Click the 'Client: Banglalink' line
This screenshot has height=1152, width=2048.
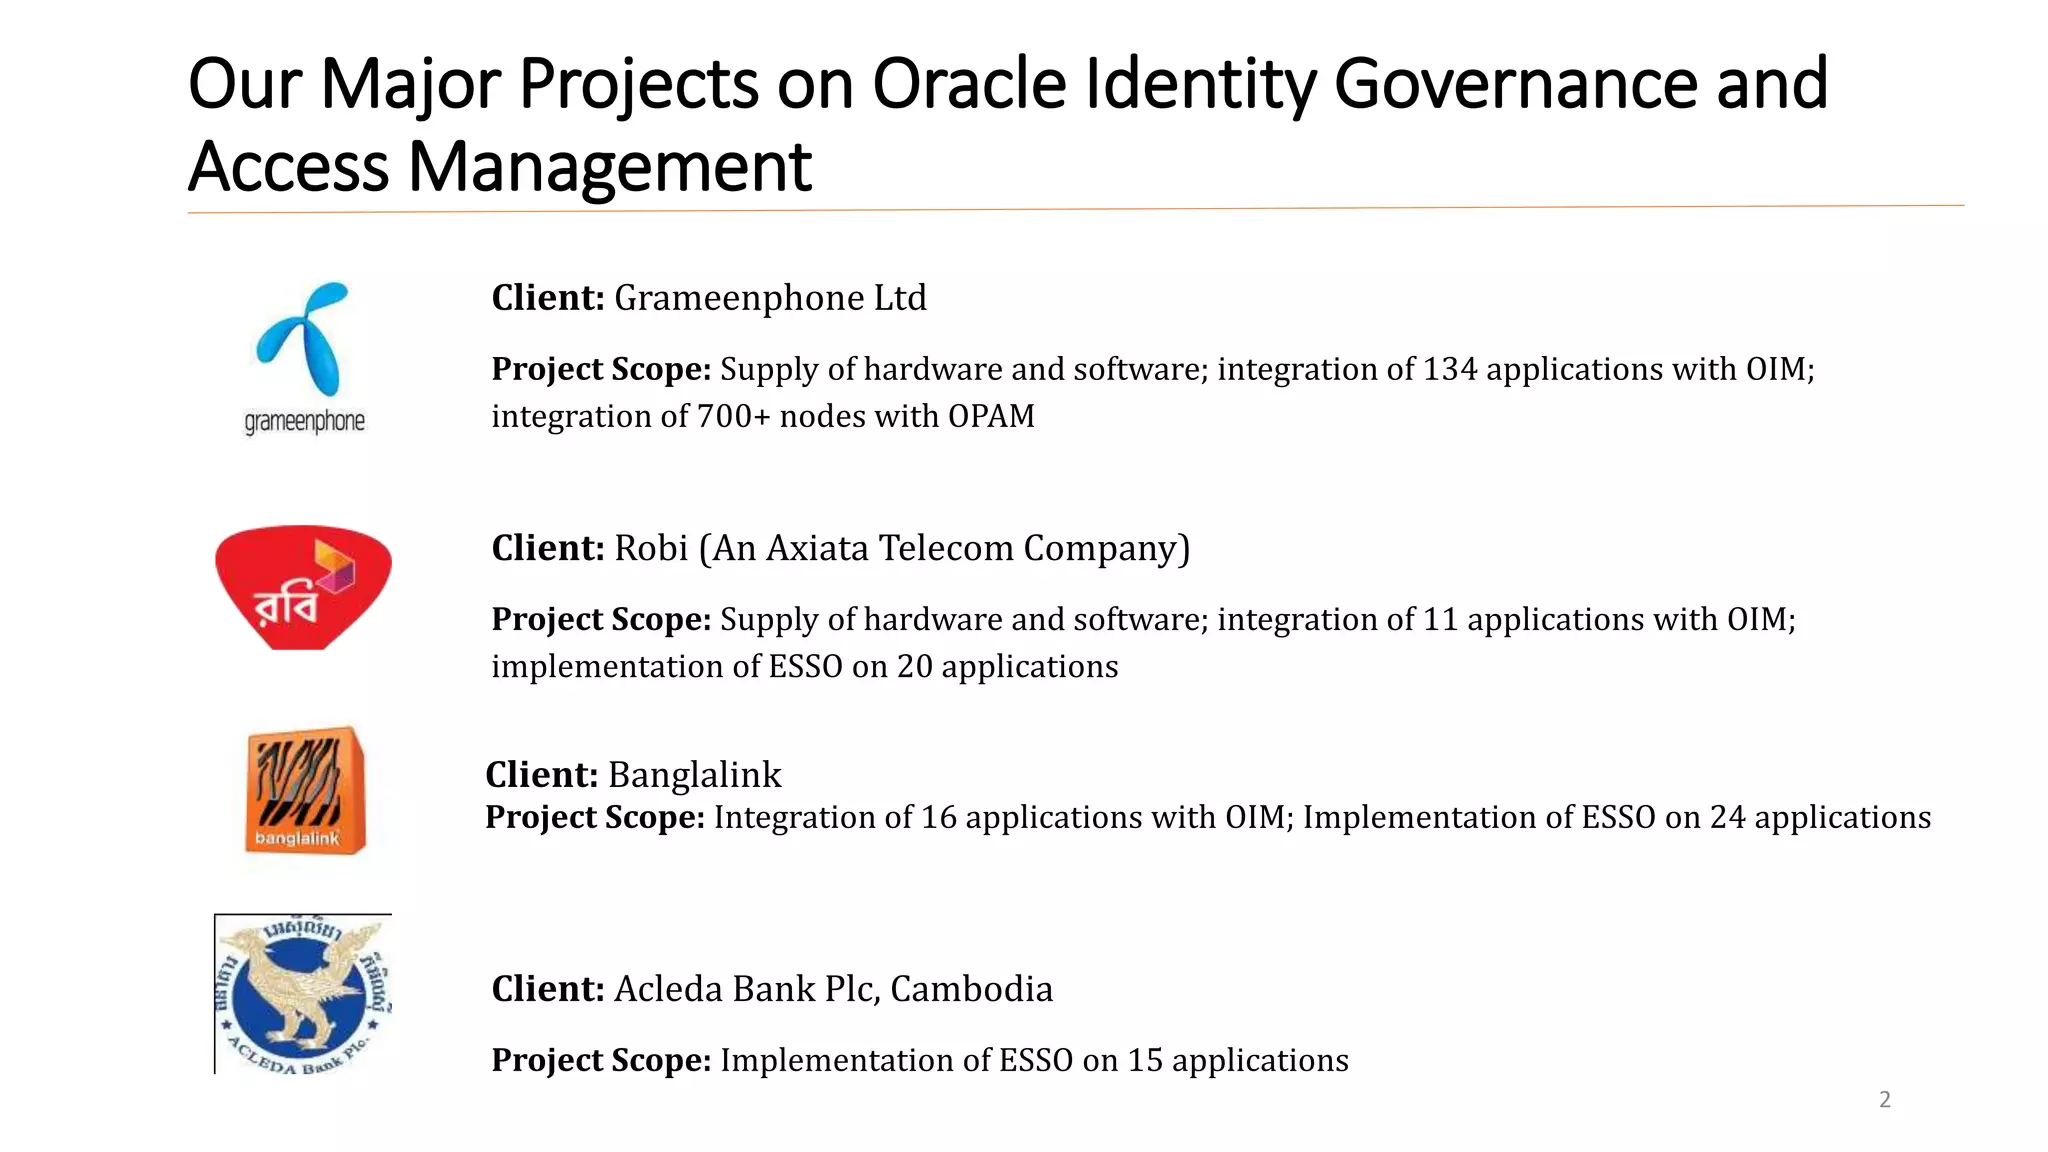pyautogui.click(x=633, y=775)
